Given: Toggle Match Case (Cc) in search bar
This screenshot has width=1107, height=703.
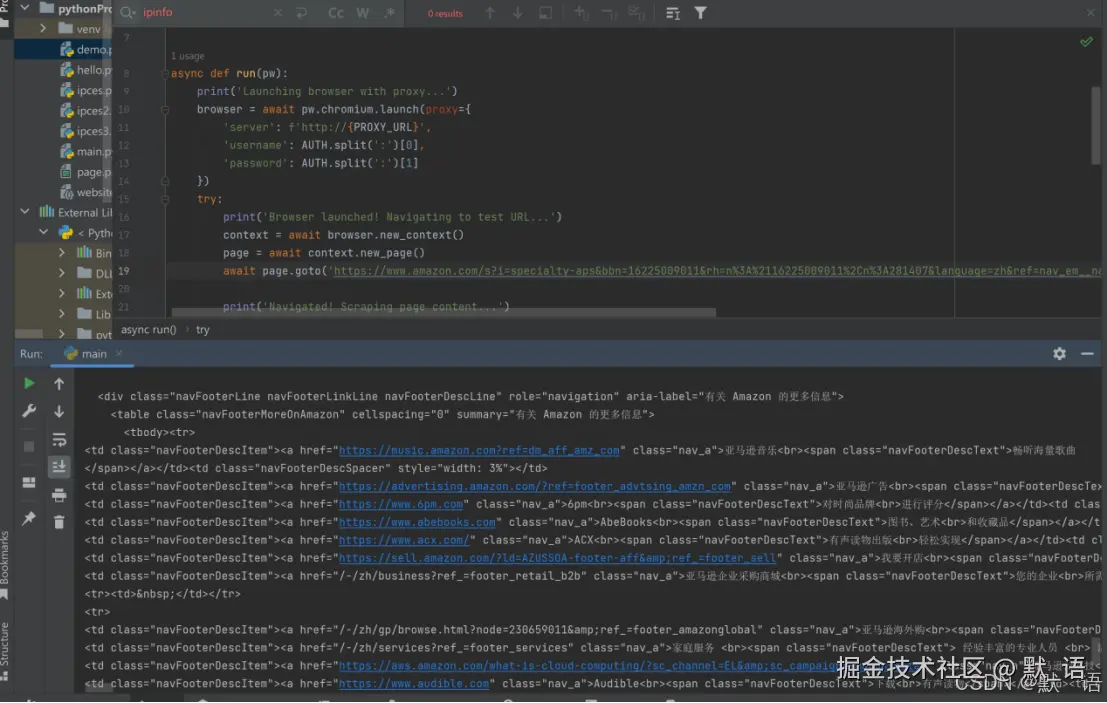Looking at the screenshot, I should point(336,13).
